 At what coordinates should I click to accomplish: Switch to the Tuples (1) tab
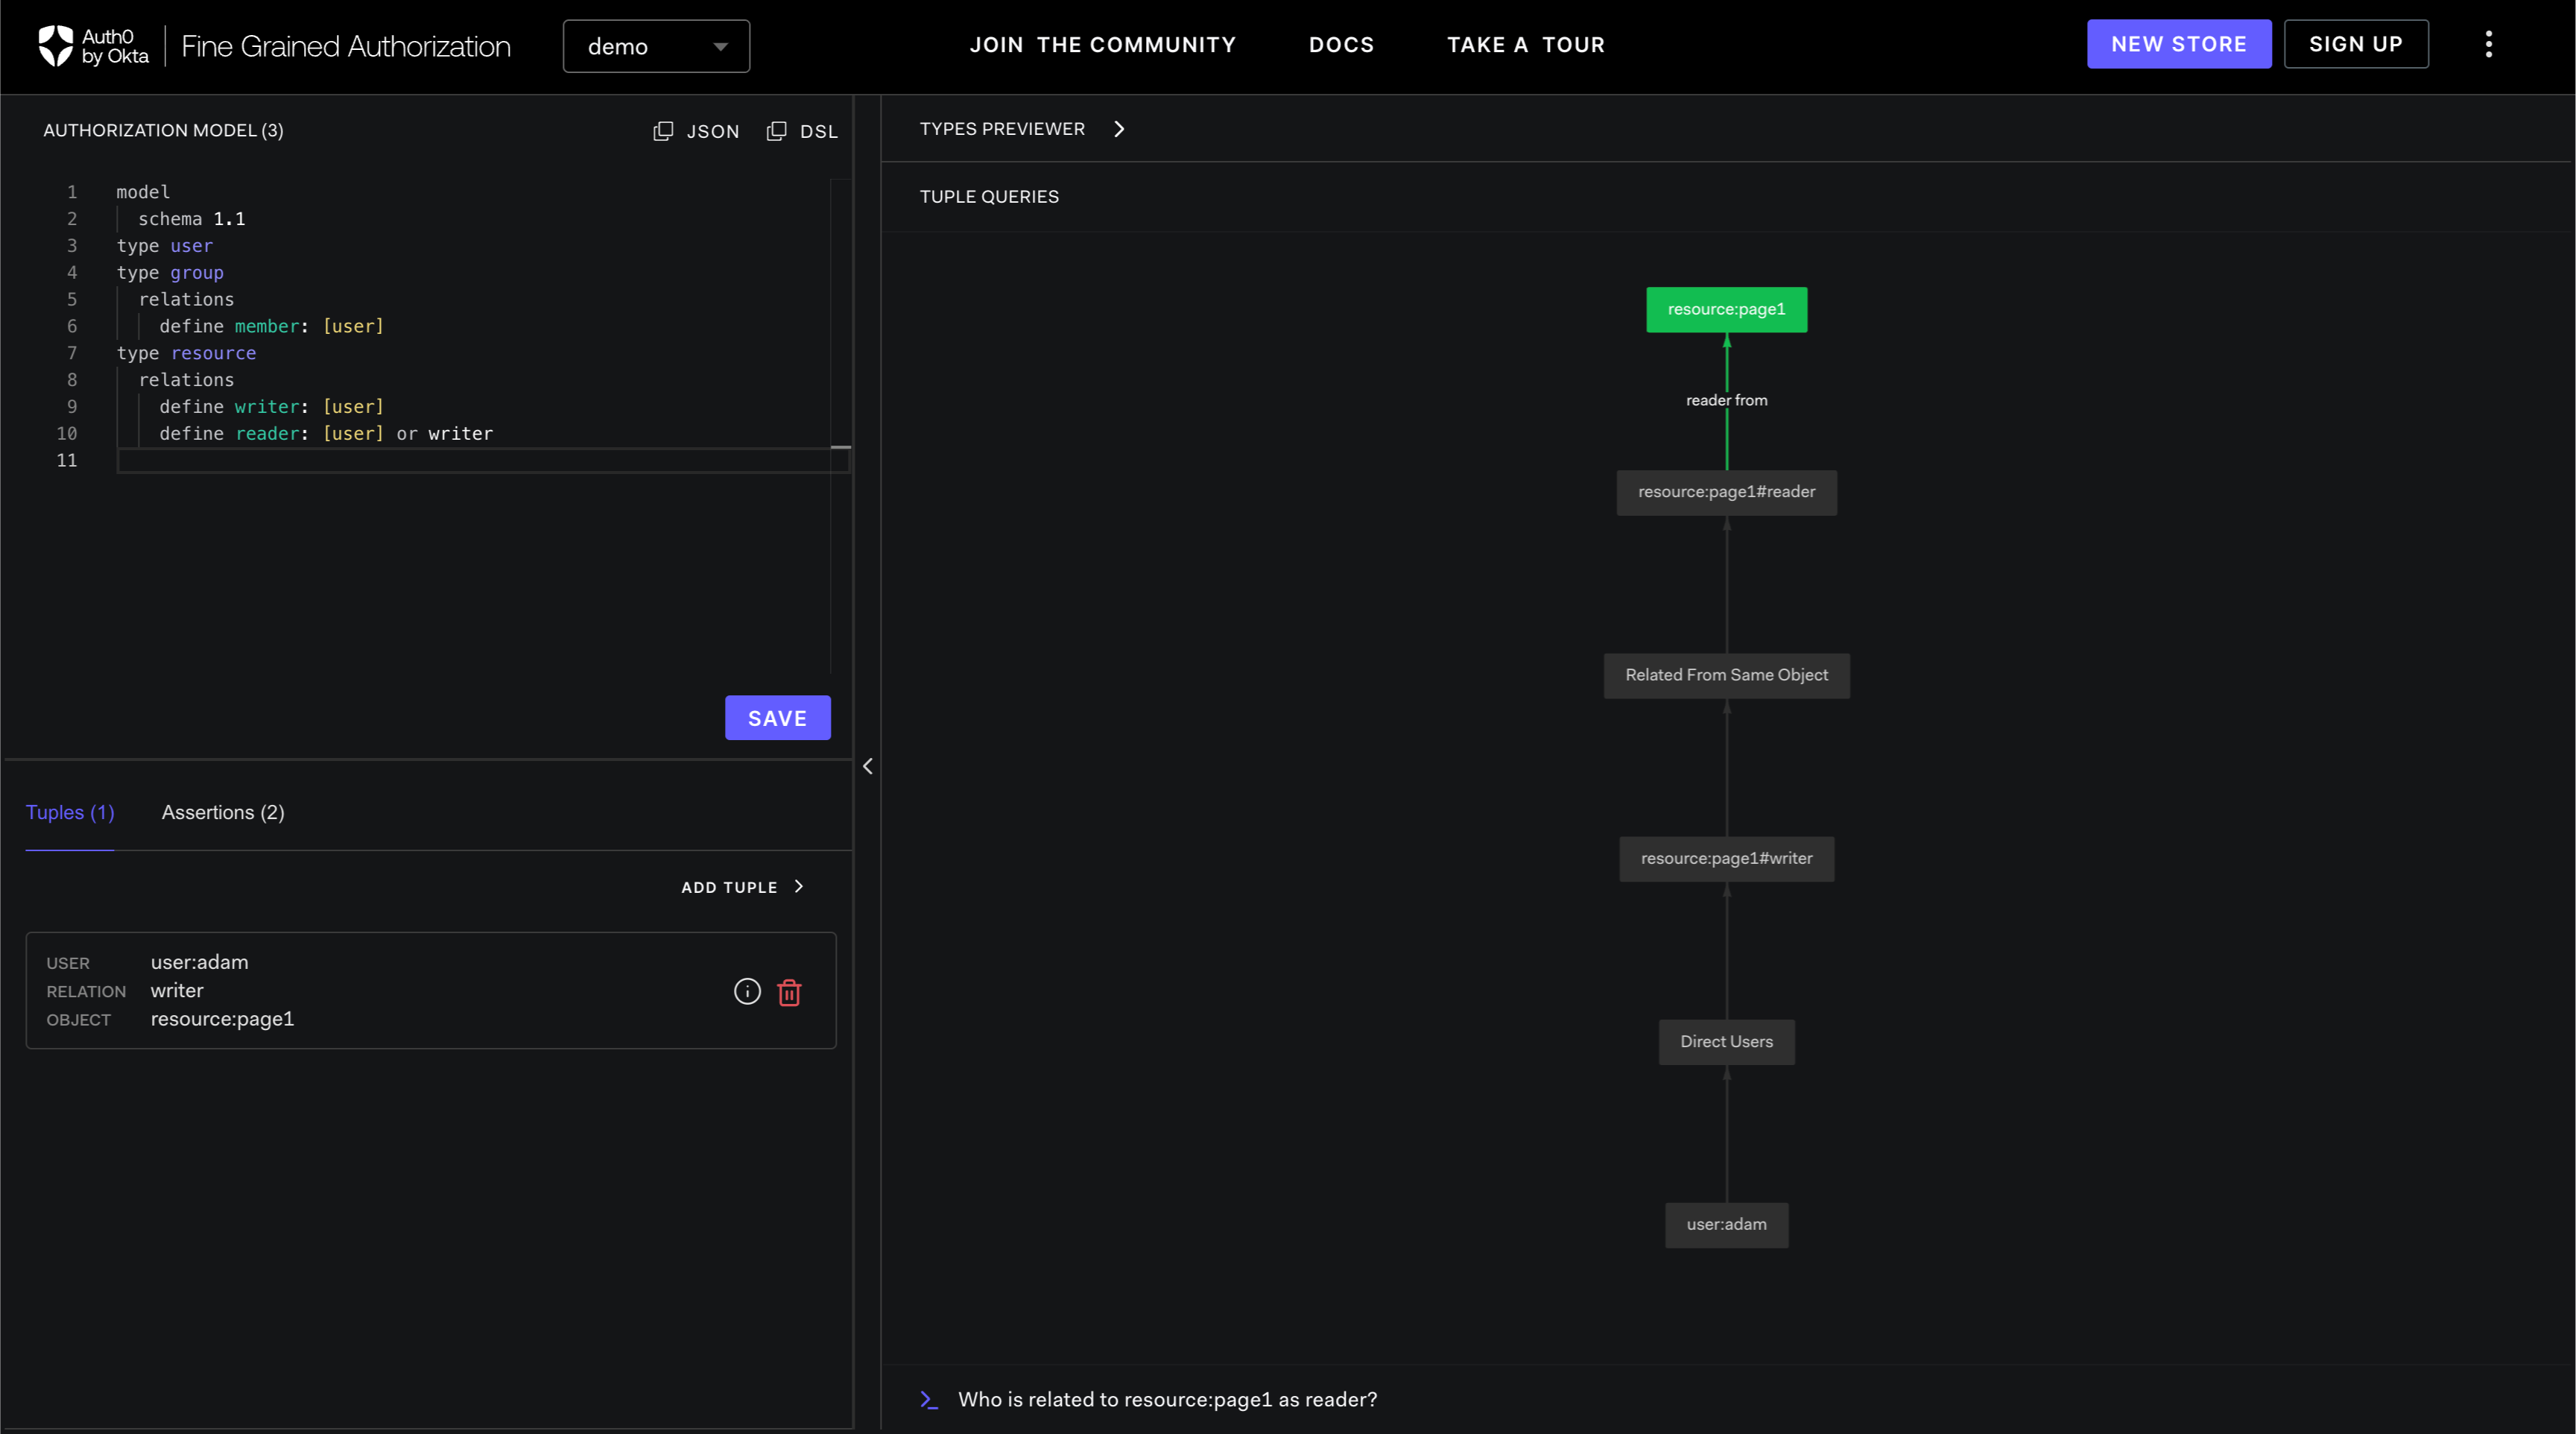[x=70, y=812]
